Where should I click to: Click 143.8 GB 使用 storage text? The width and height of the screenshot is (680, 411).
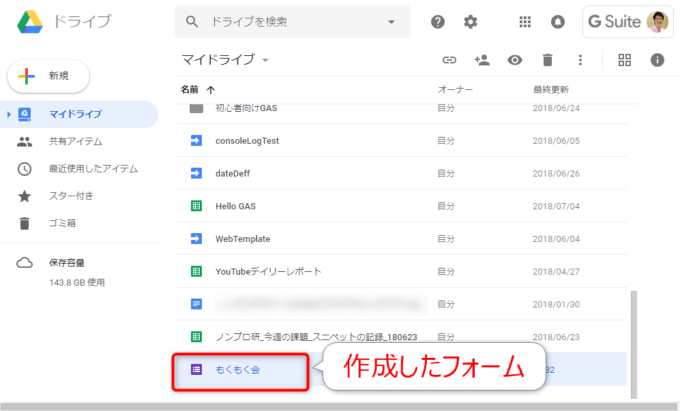77,283
